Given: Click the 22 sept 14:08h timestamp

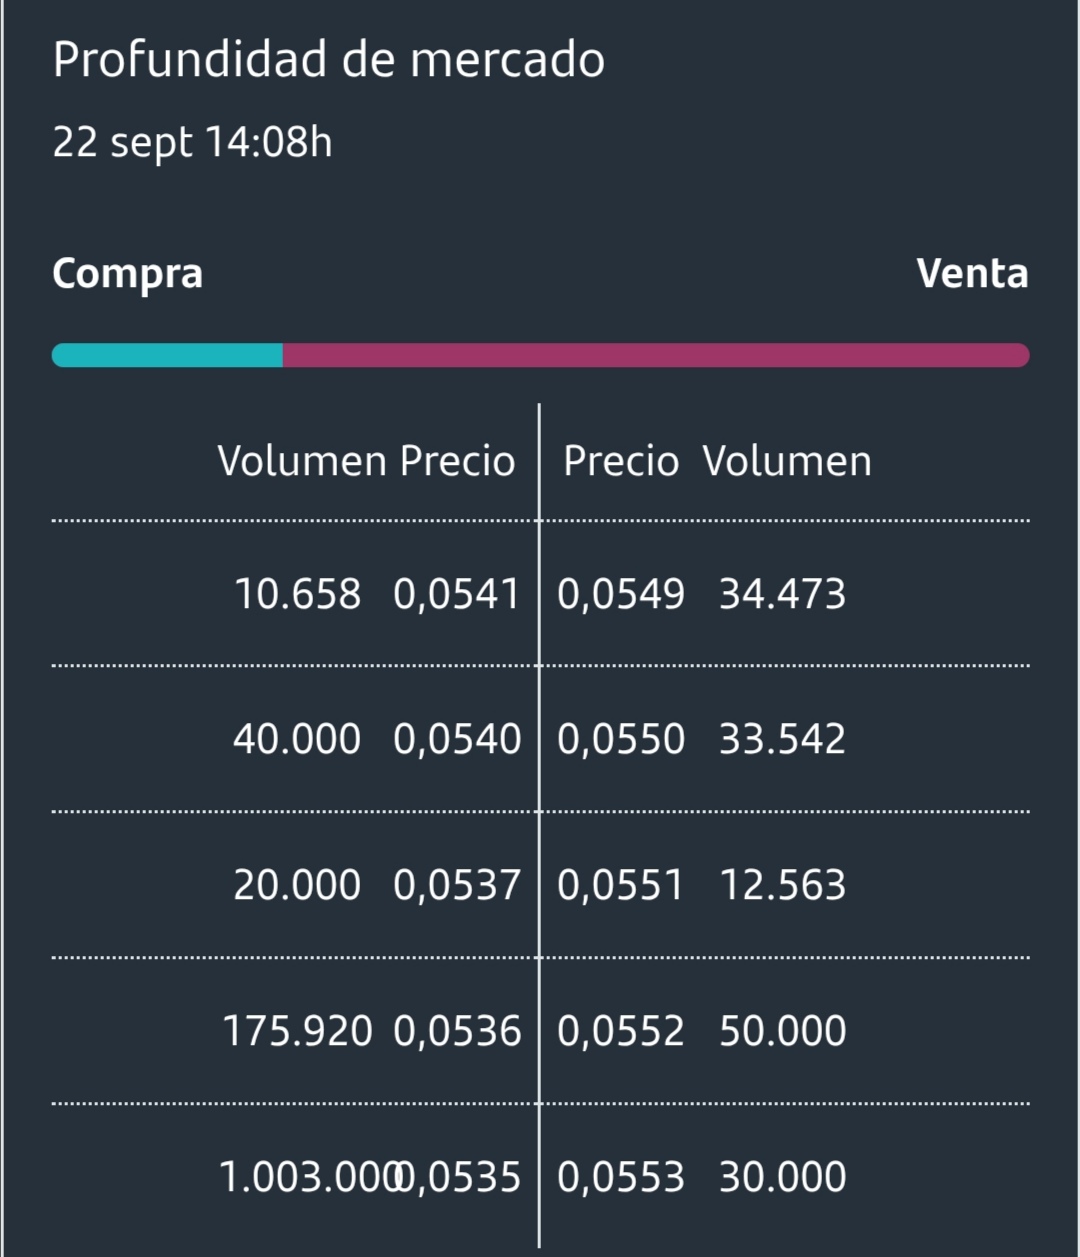Looking at the screenshot, I should pyautogui.click(x=192, y=142).
